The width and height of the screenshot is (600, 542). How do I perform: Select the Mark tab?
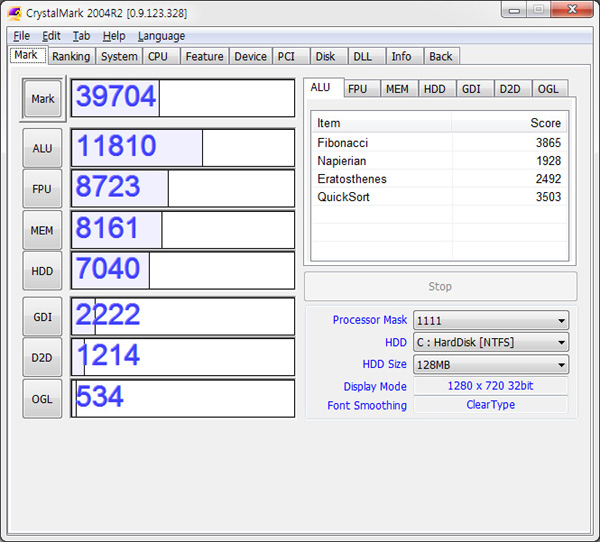(28, 55)
